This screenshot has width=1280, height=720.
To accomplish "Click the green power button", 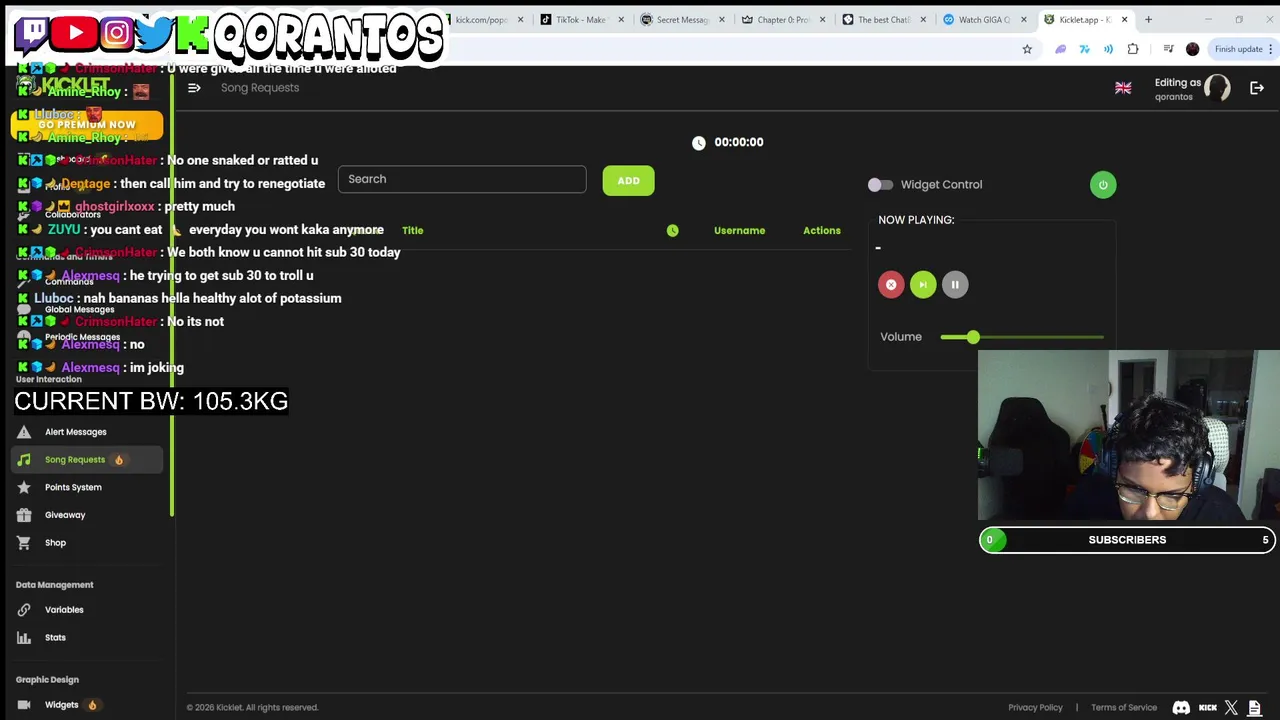I will point(1103,185).
